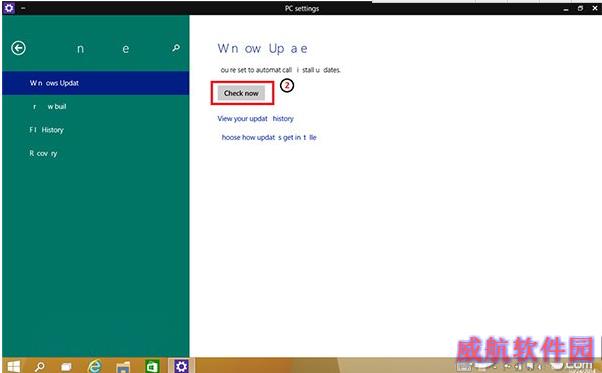Open Recovery in sidebar
This screenshot has height=373, width=602.
[95, 153]
